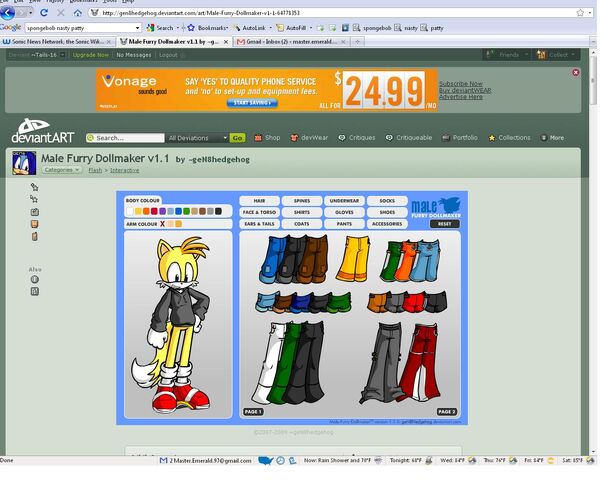Open Critiqueable in the navigation bar

pyautogui.click(x=409, y=138)
